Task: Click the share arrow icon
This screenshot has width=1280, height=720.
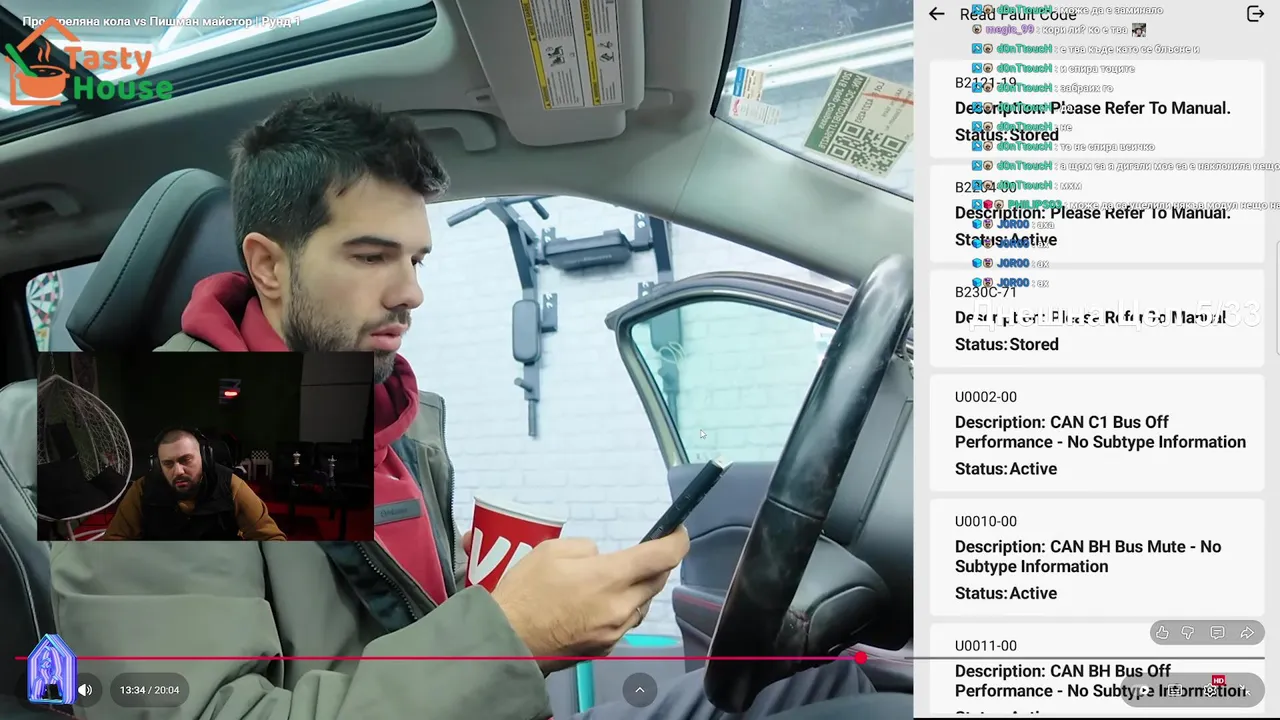Action: (x=1247, y=633)
